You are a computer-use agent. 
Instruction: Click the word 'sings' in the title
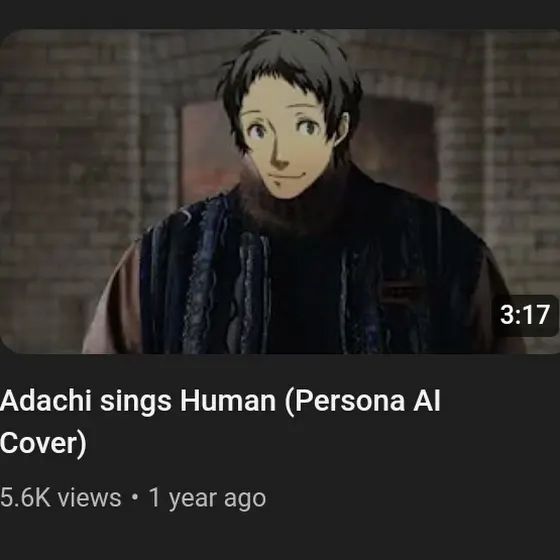tap(136, 402)
